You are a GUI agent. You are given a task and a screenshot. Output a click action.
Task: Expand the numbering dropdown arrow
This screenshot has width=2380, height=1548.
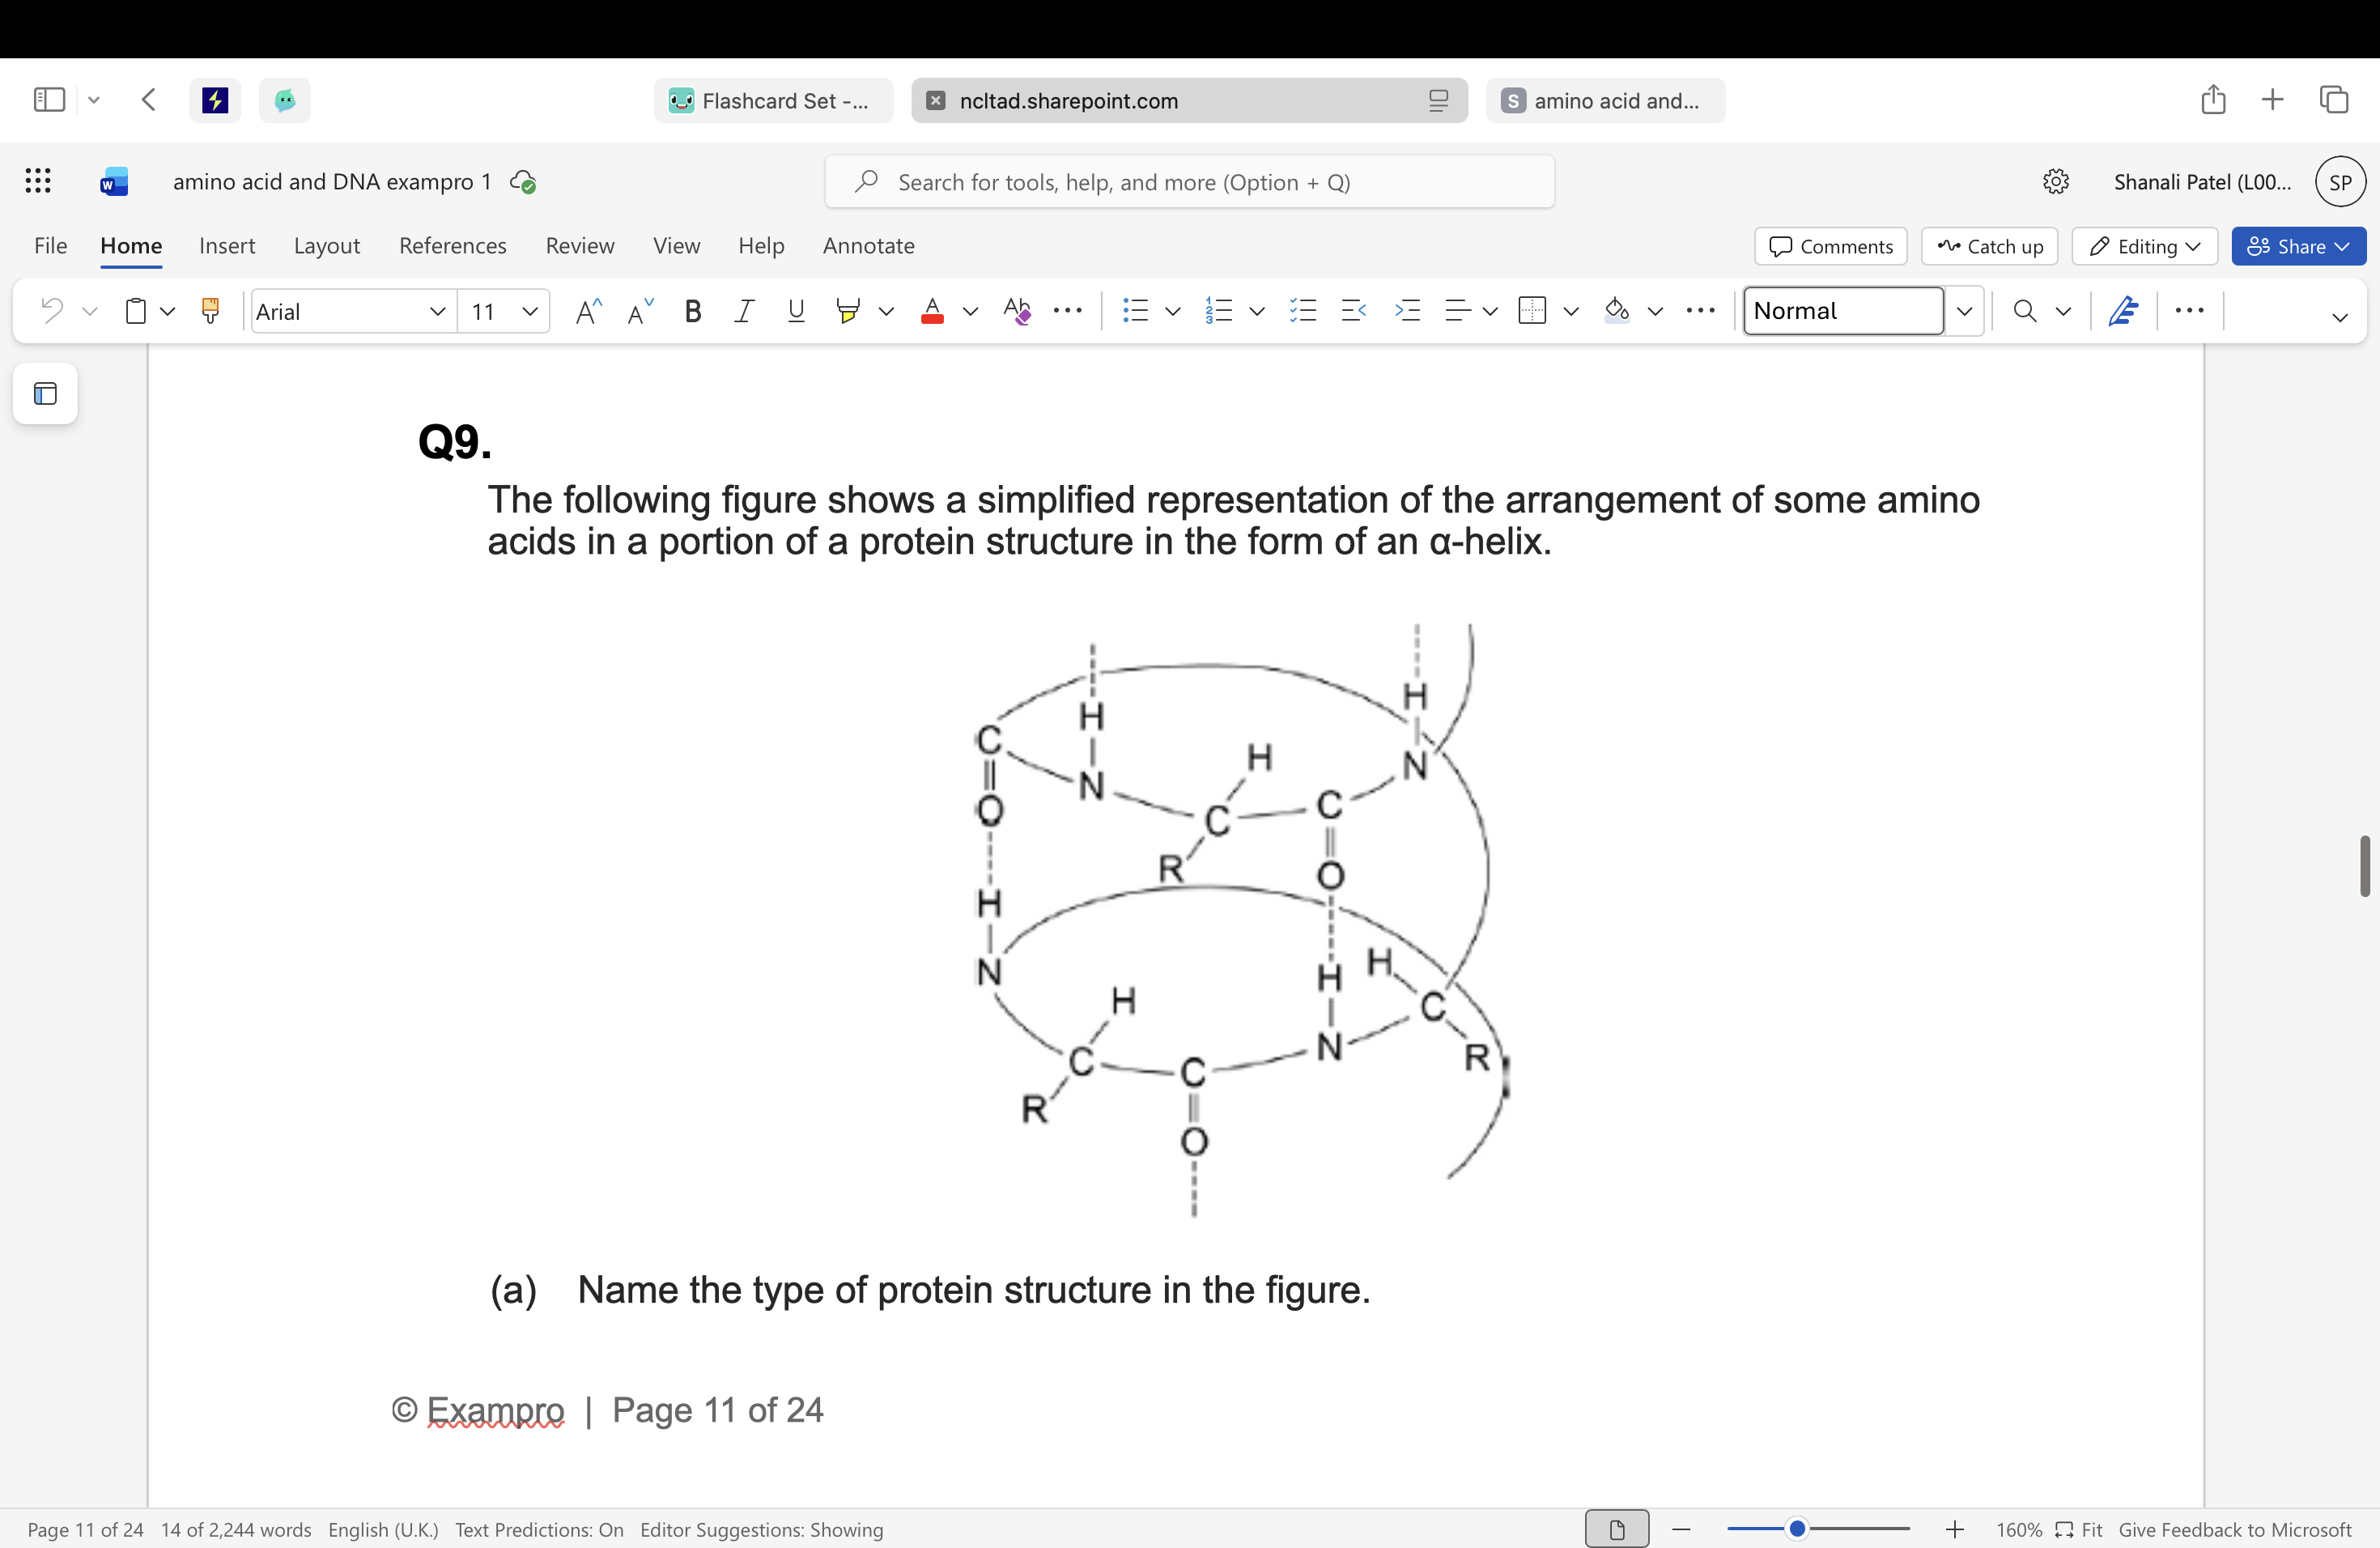point(1257,312)
